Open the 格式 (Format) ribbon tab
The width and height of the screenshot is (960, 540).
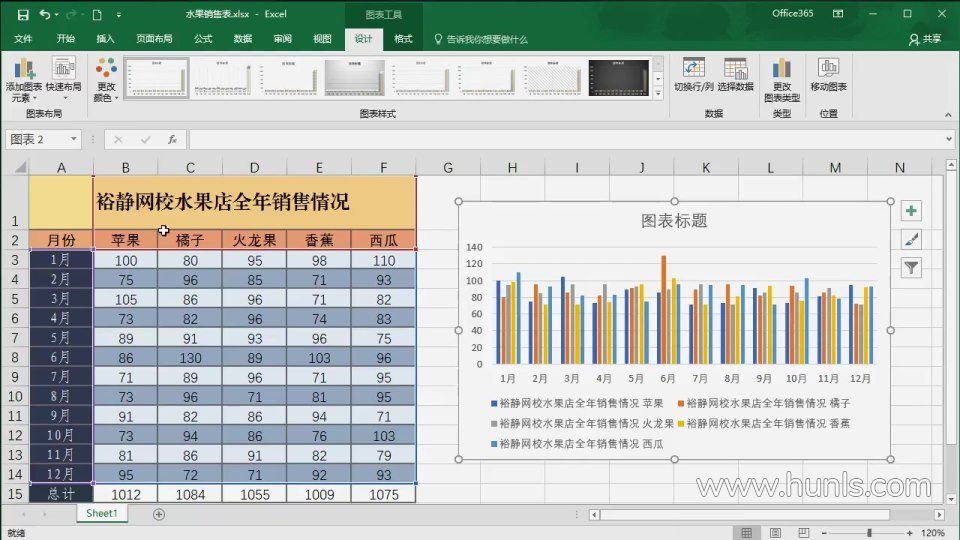[403, 39]
